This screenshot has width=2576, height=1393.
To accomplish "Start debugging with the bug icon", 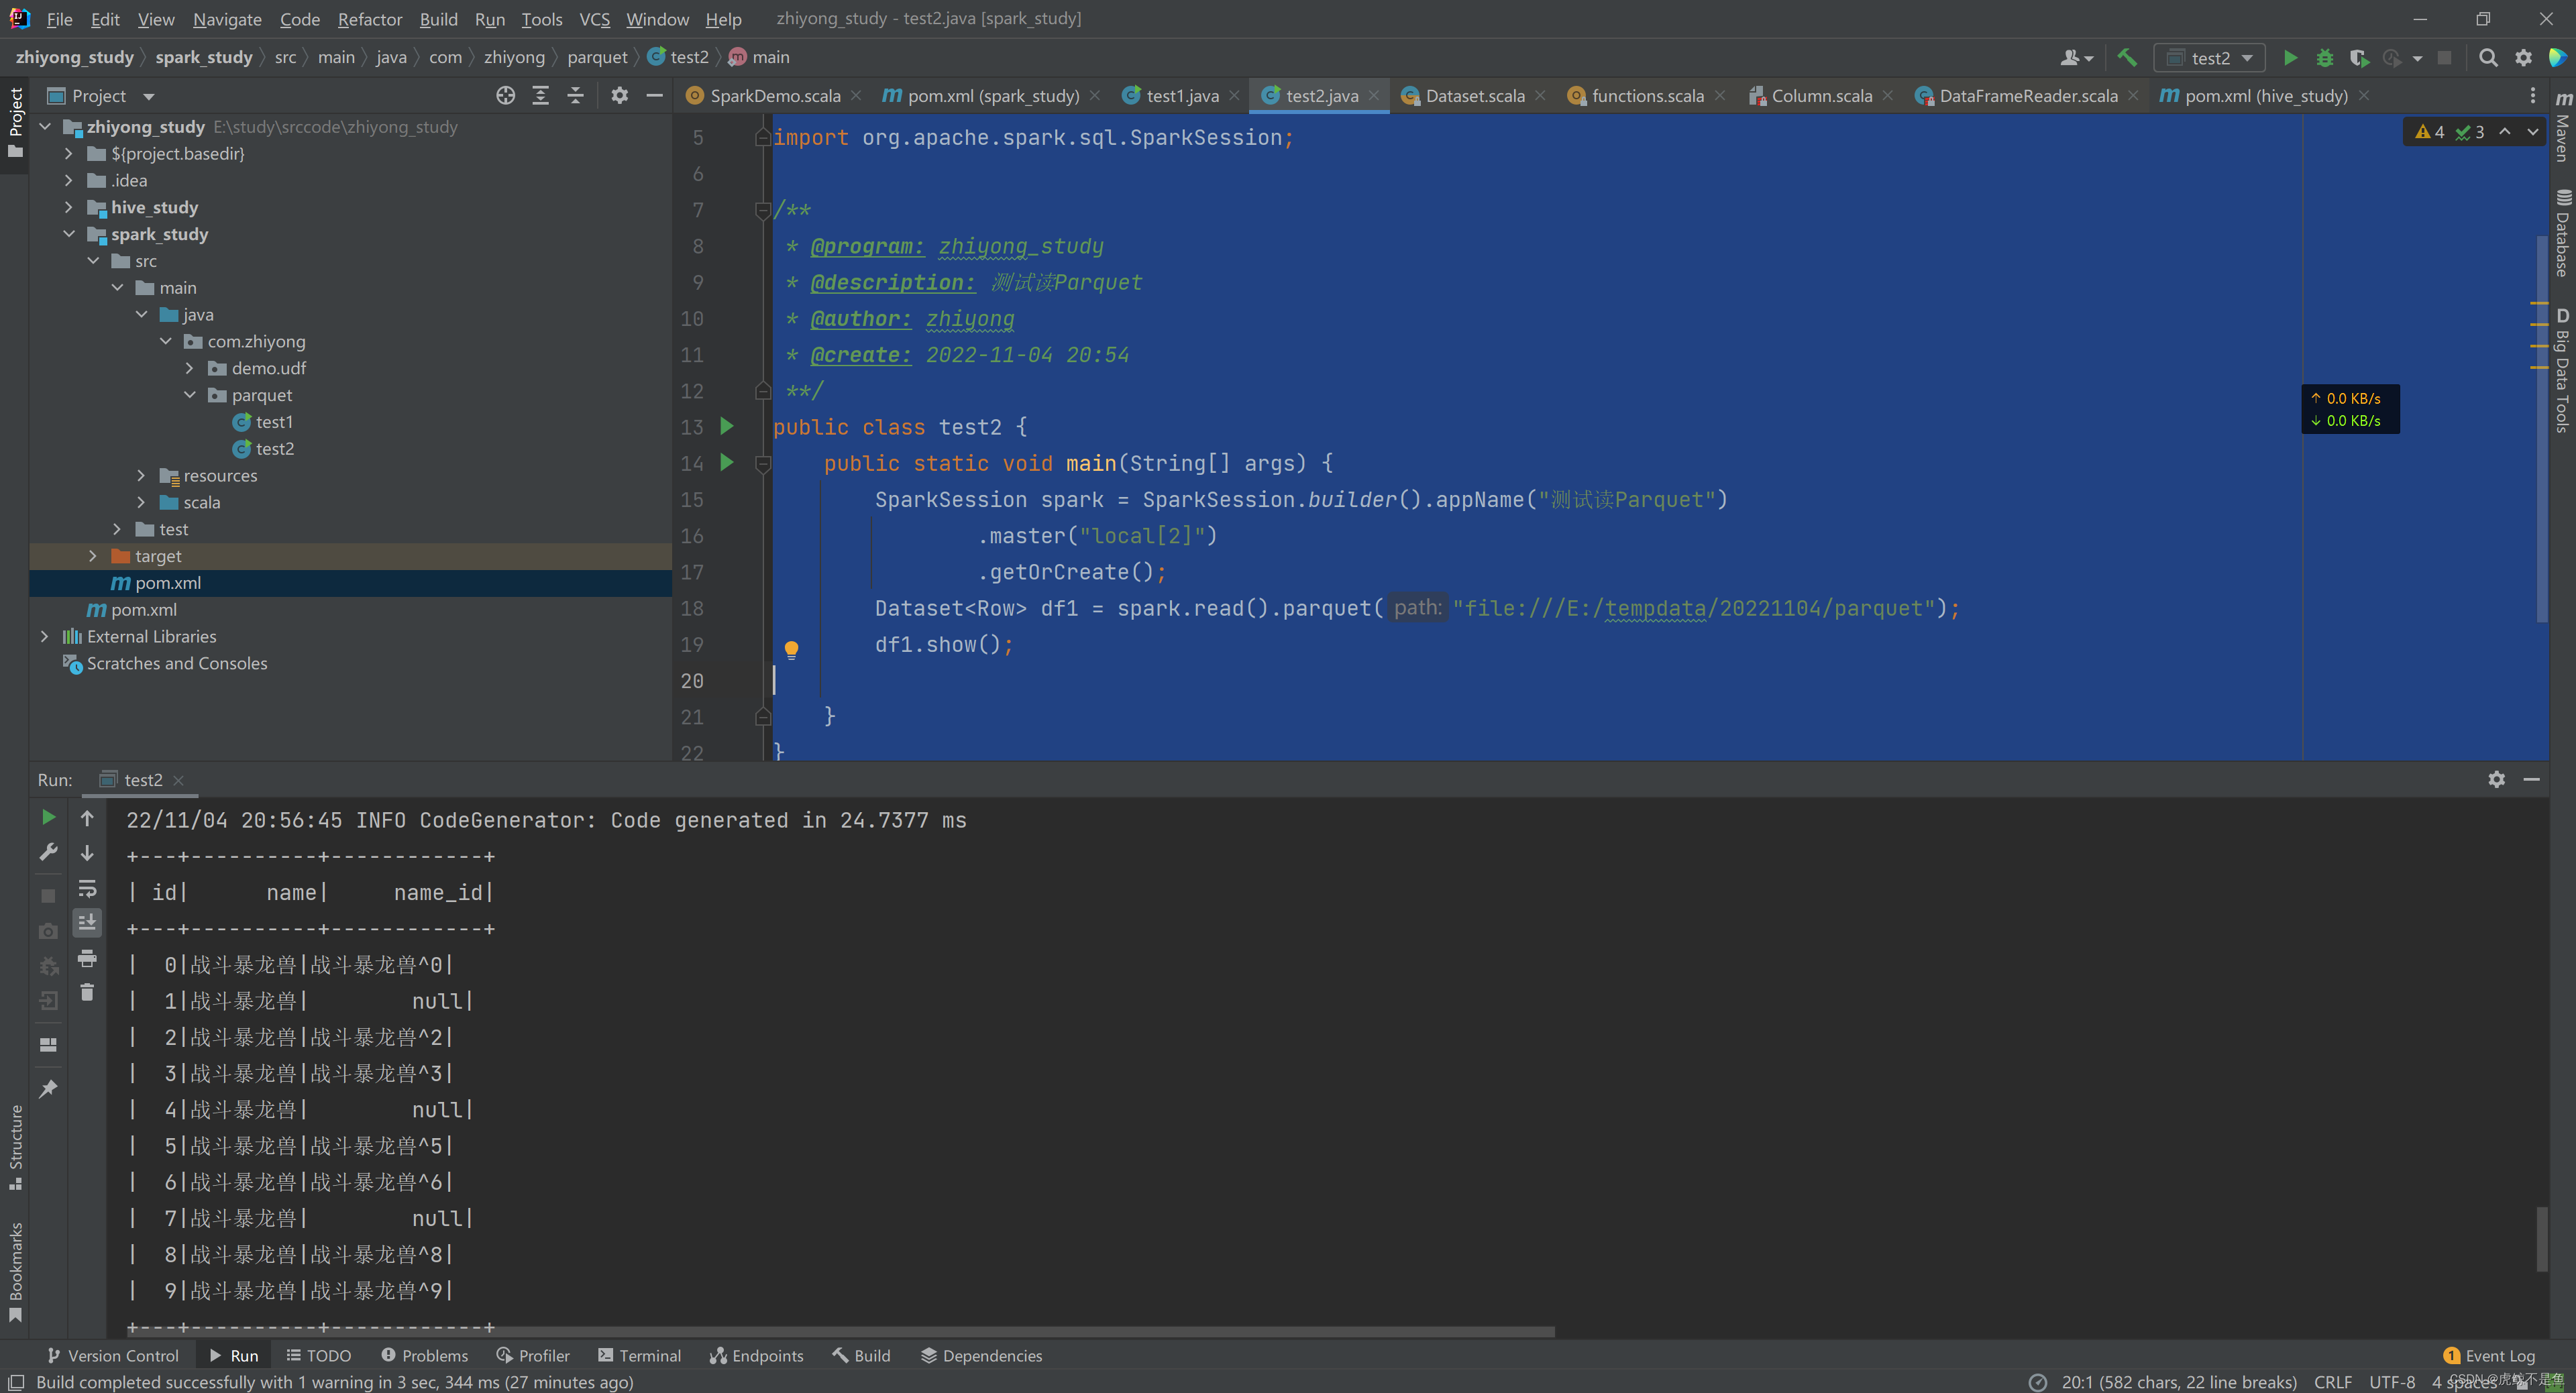I will (2325, 57).
